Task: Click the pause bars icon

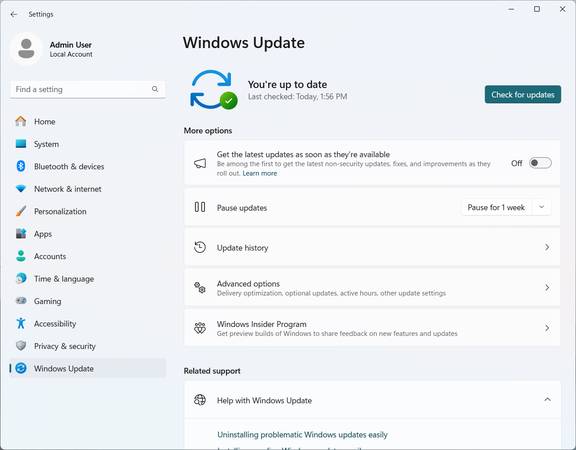Action: [x=200, y=207]
